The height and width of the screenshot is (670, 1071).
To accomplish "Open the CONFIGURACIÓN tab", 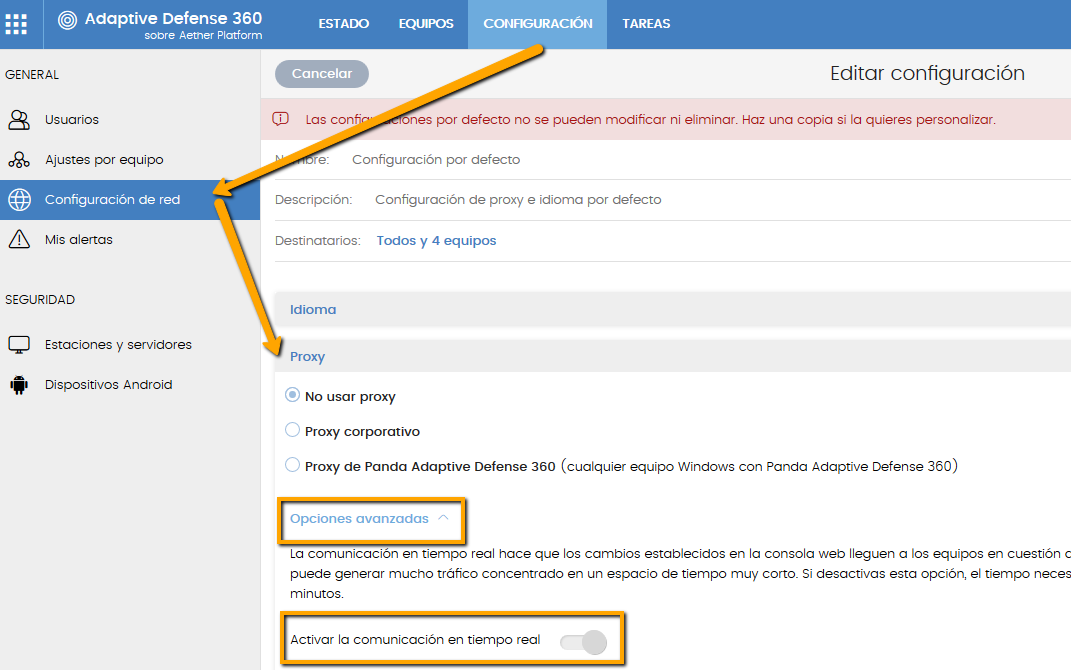I will [x=538, y=24].
